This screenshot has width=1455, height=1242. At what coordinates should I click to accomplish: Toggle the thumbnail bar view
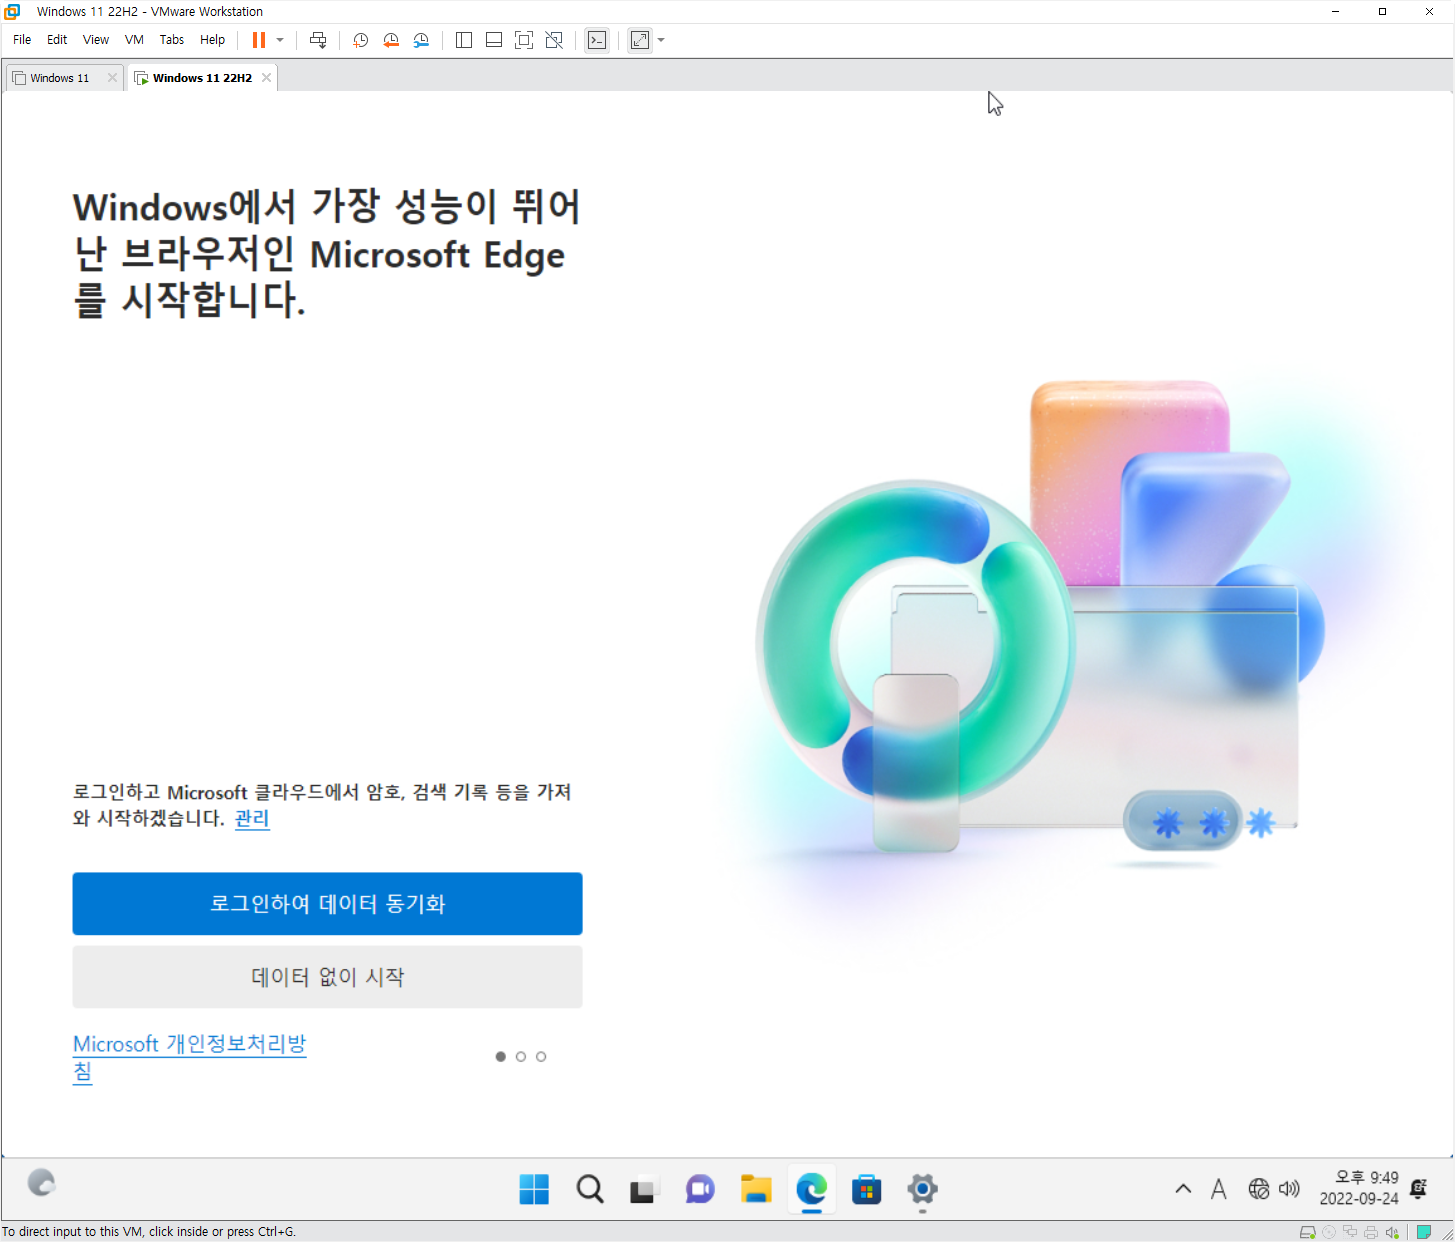pos(494,40)
